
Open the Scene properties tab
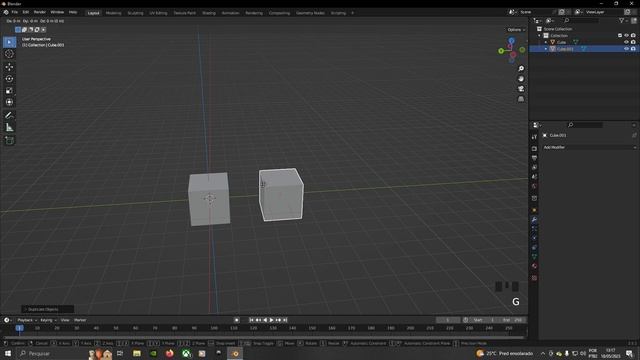[534, 177]
